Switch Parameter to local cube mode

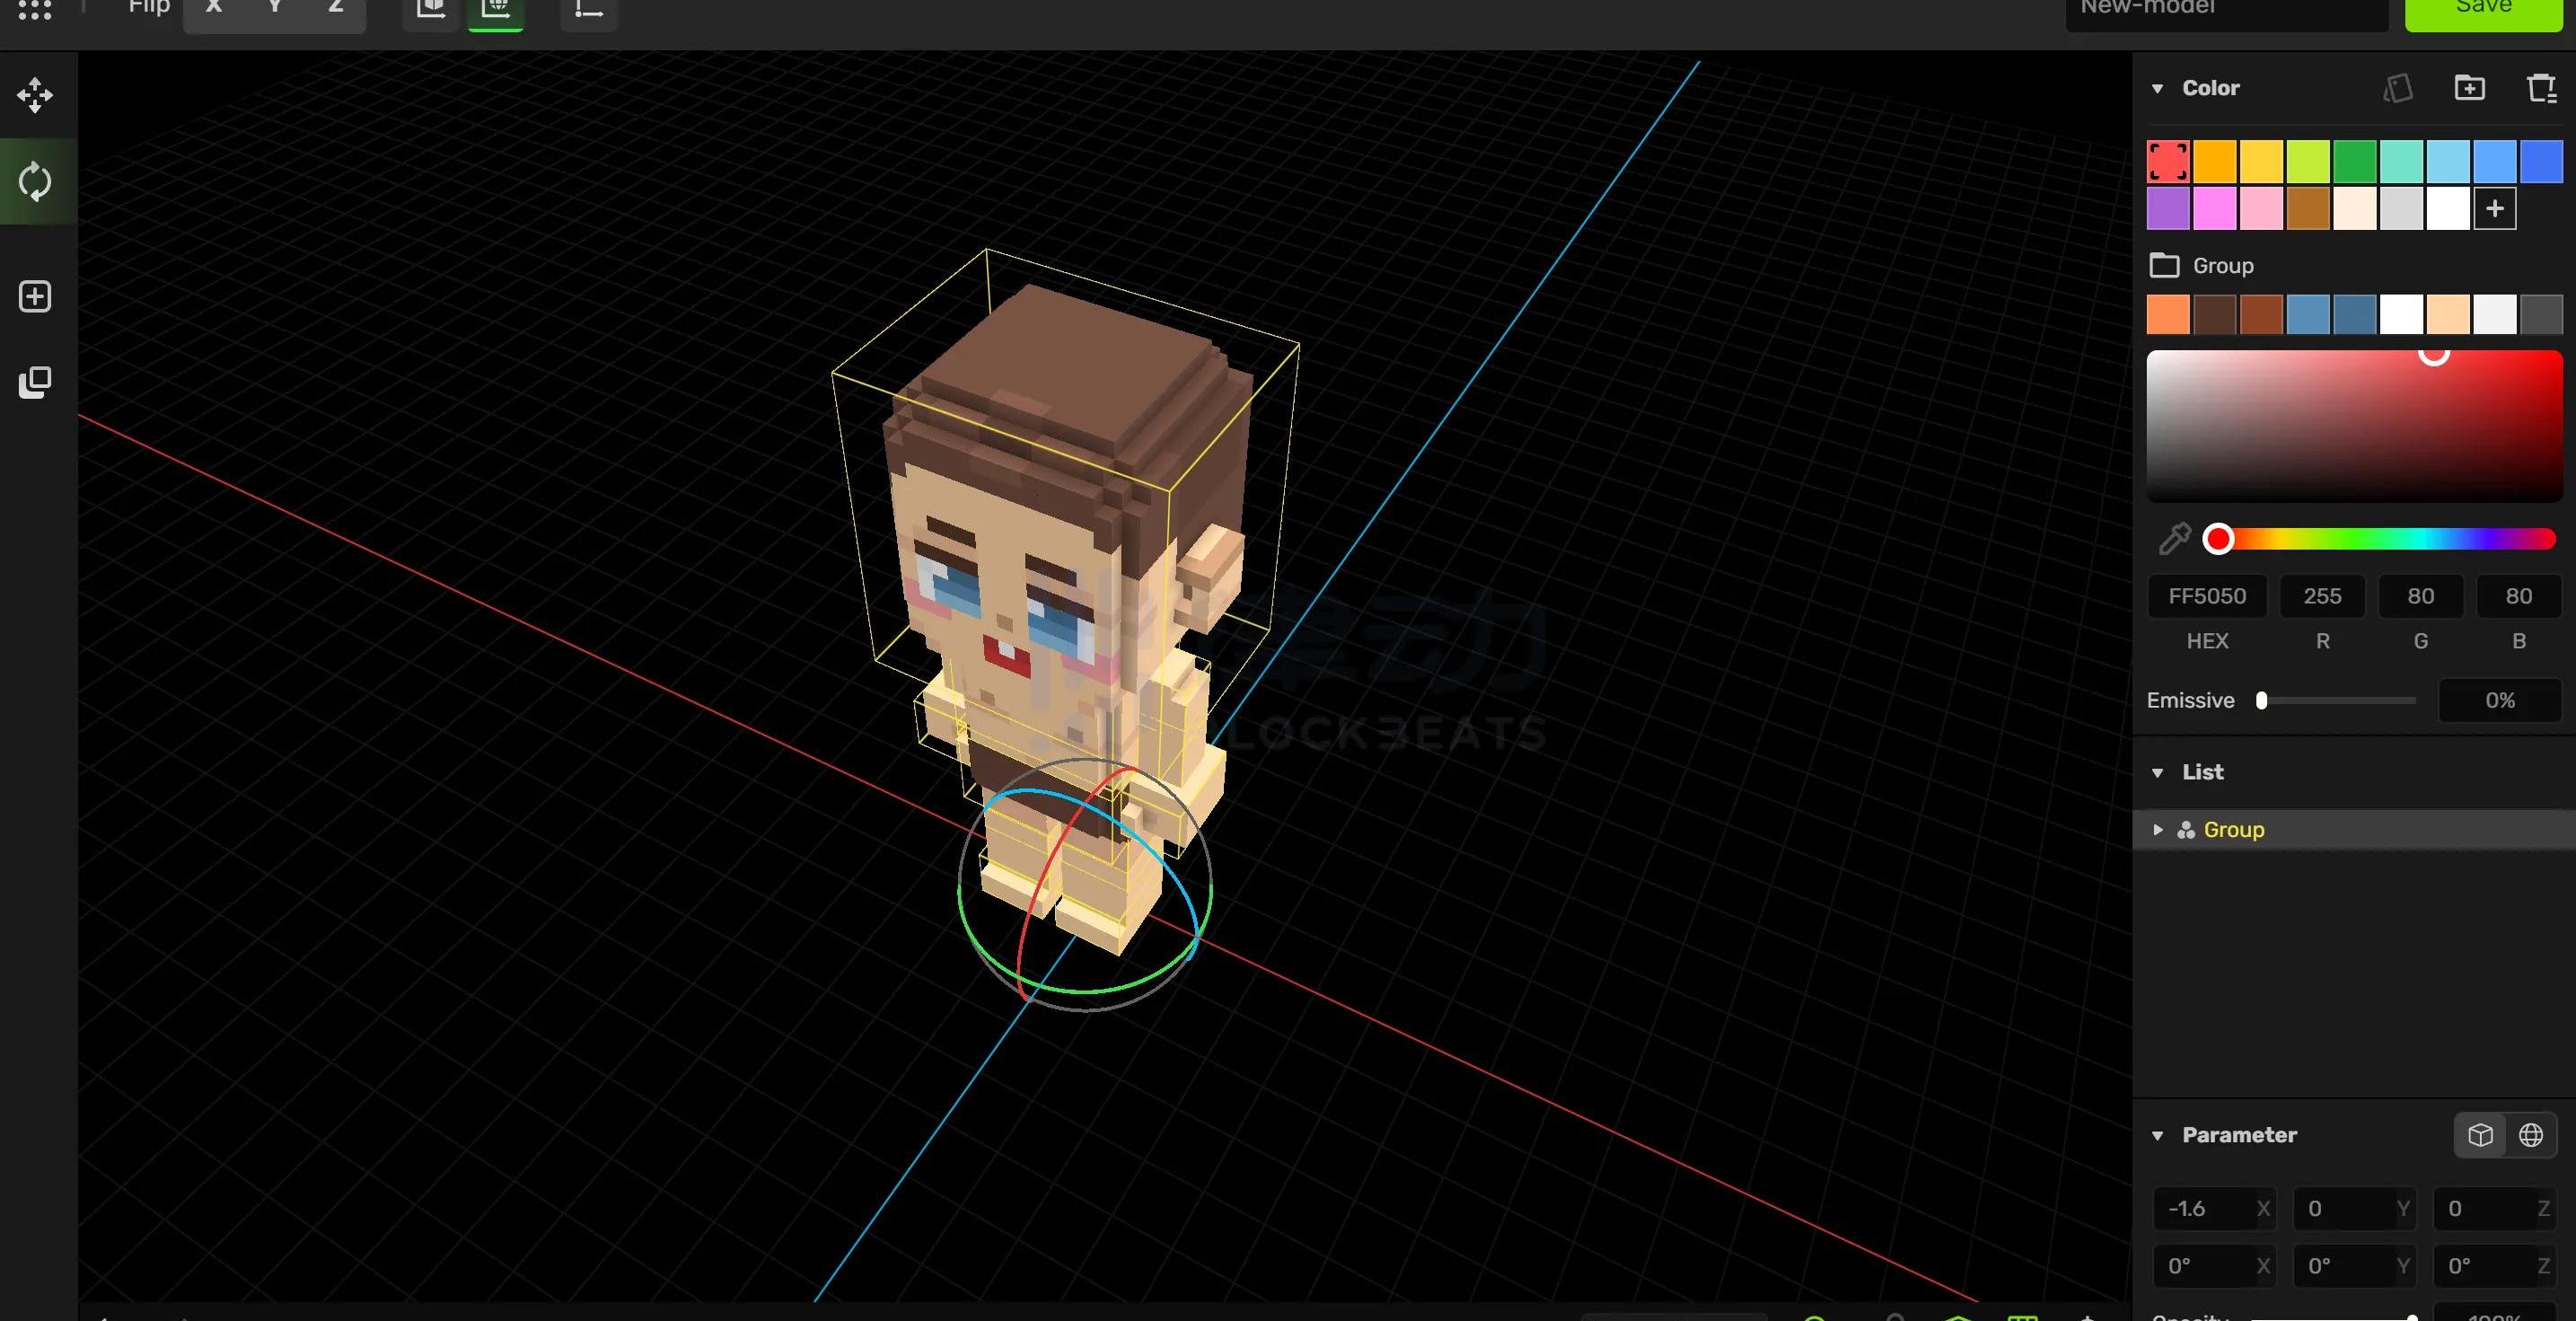(2480, 1135)
